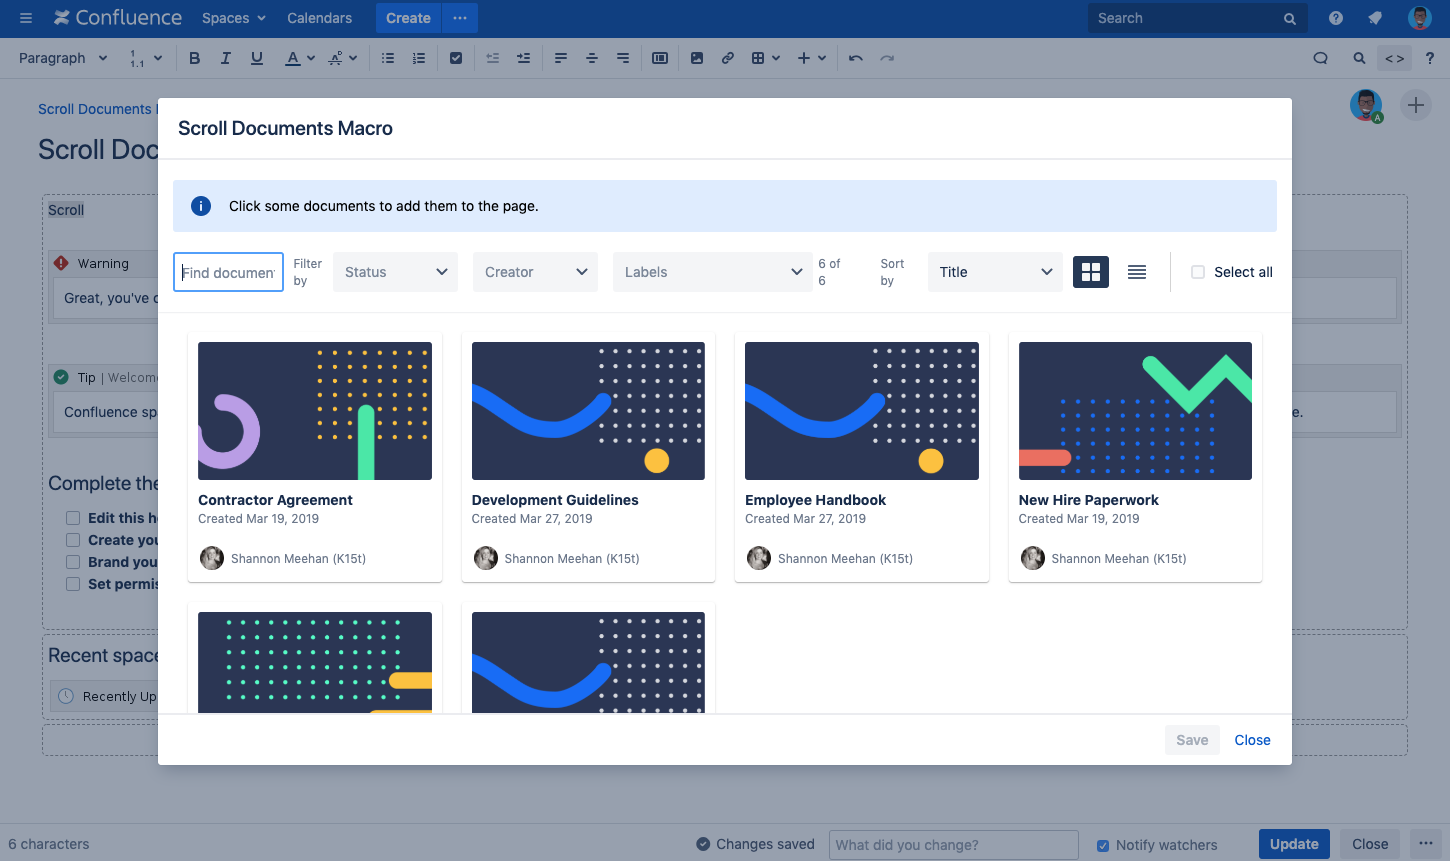The image size is (1450, 861).
Task: Open the Creator filter dropdown
Action: pyautogui.click(x=534, y=271)
